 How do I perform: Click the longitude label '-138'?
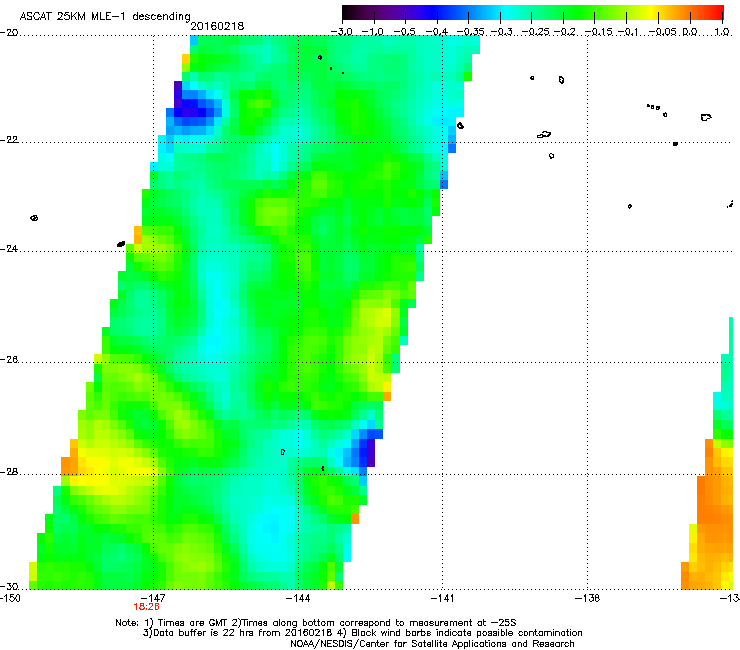pos(588,598)
